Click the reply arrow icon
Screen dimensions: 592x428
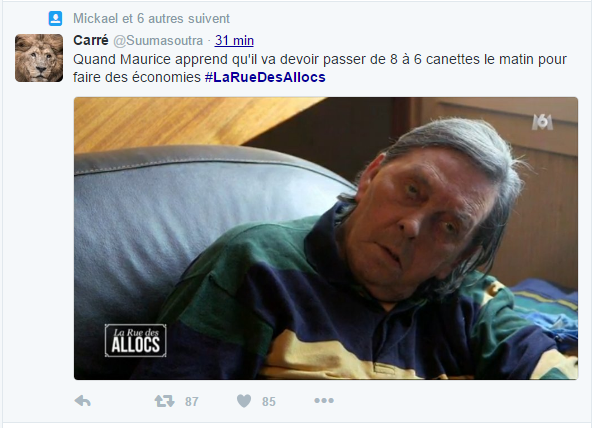[x=83, y=401]
